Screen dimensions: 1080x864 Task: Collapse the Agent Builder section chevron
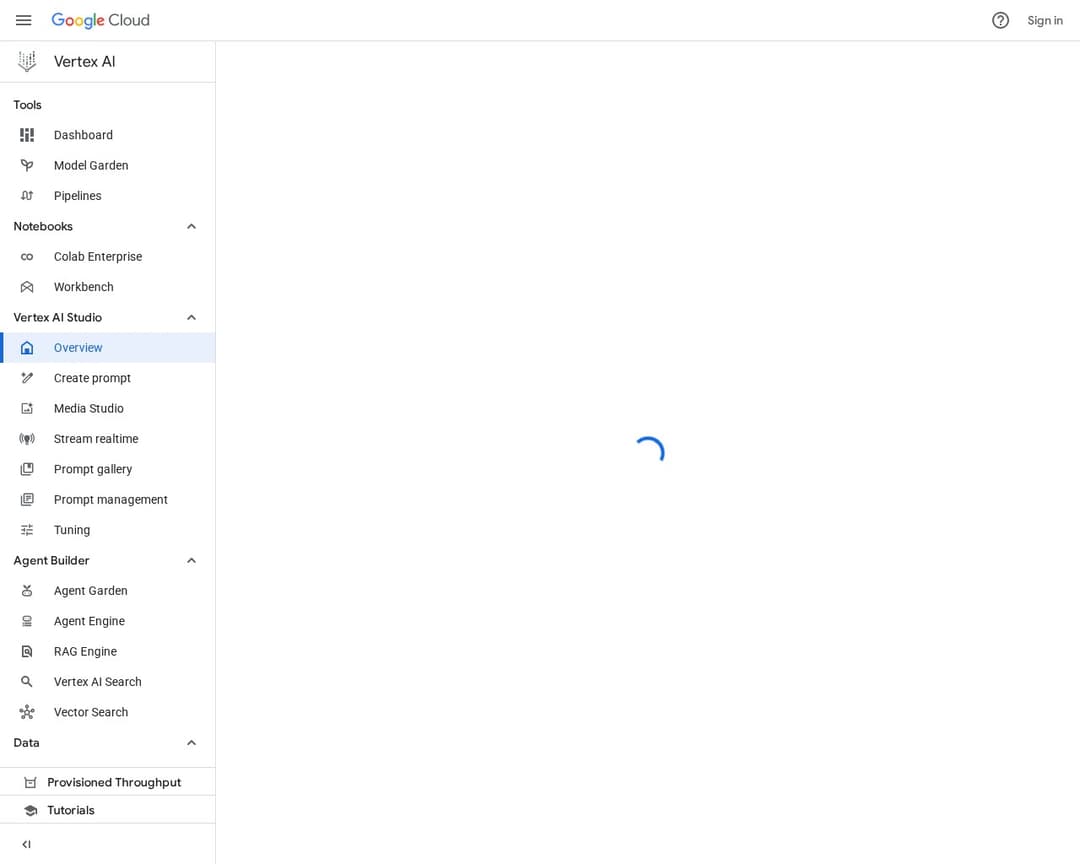click(191, 560)
